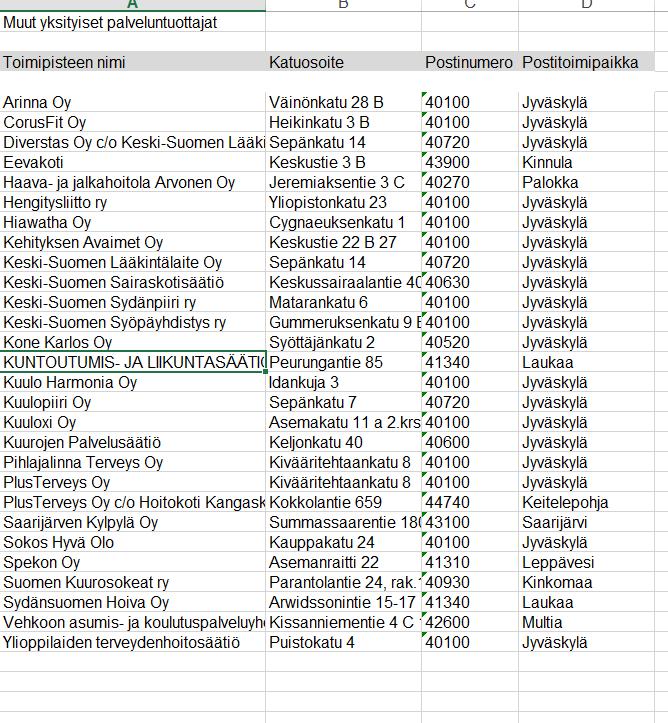Select 'Haava- ja jalkahoitola Arvonen Oy' cell
The width and height of the screenshot is (668, 723).
click(133, 182)
